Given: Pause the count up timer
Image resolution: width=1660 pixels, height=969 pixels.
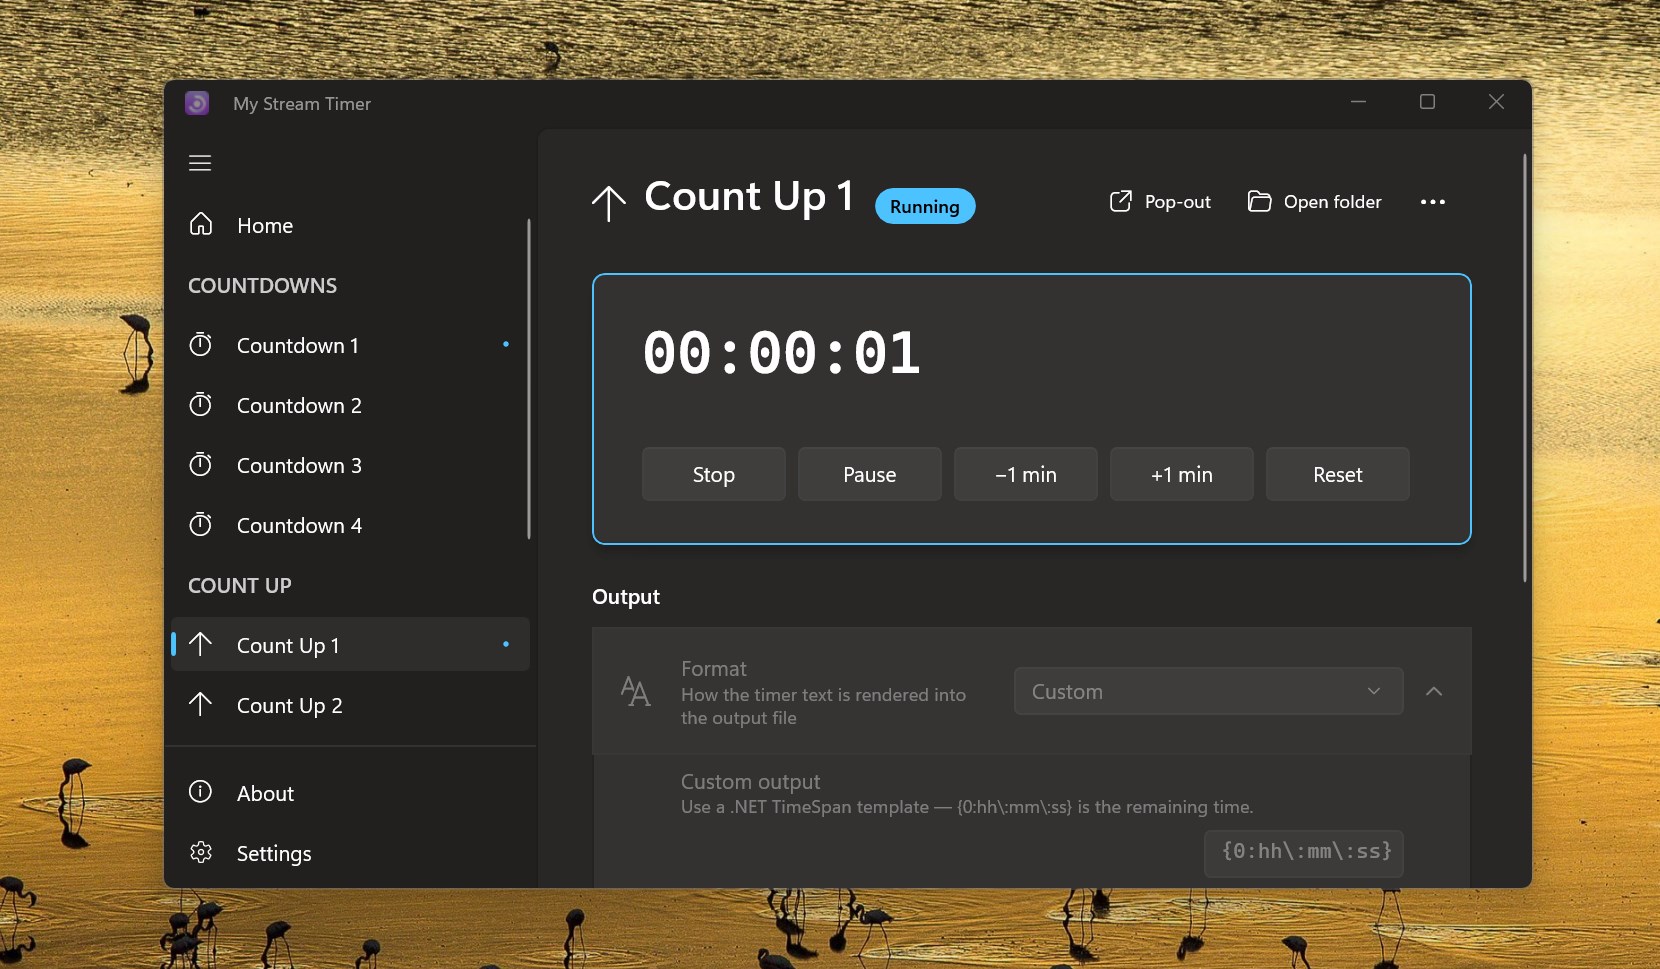Looking at the screenshot, I should (x=870, y=474).
